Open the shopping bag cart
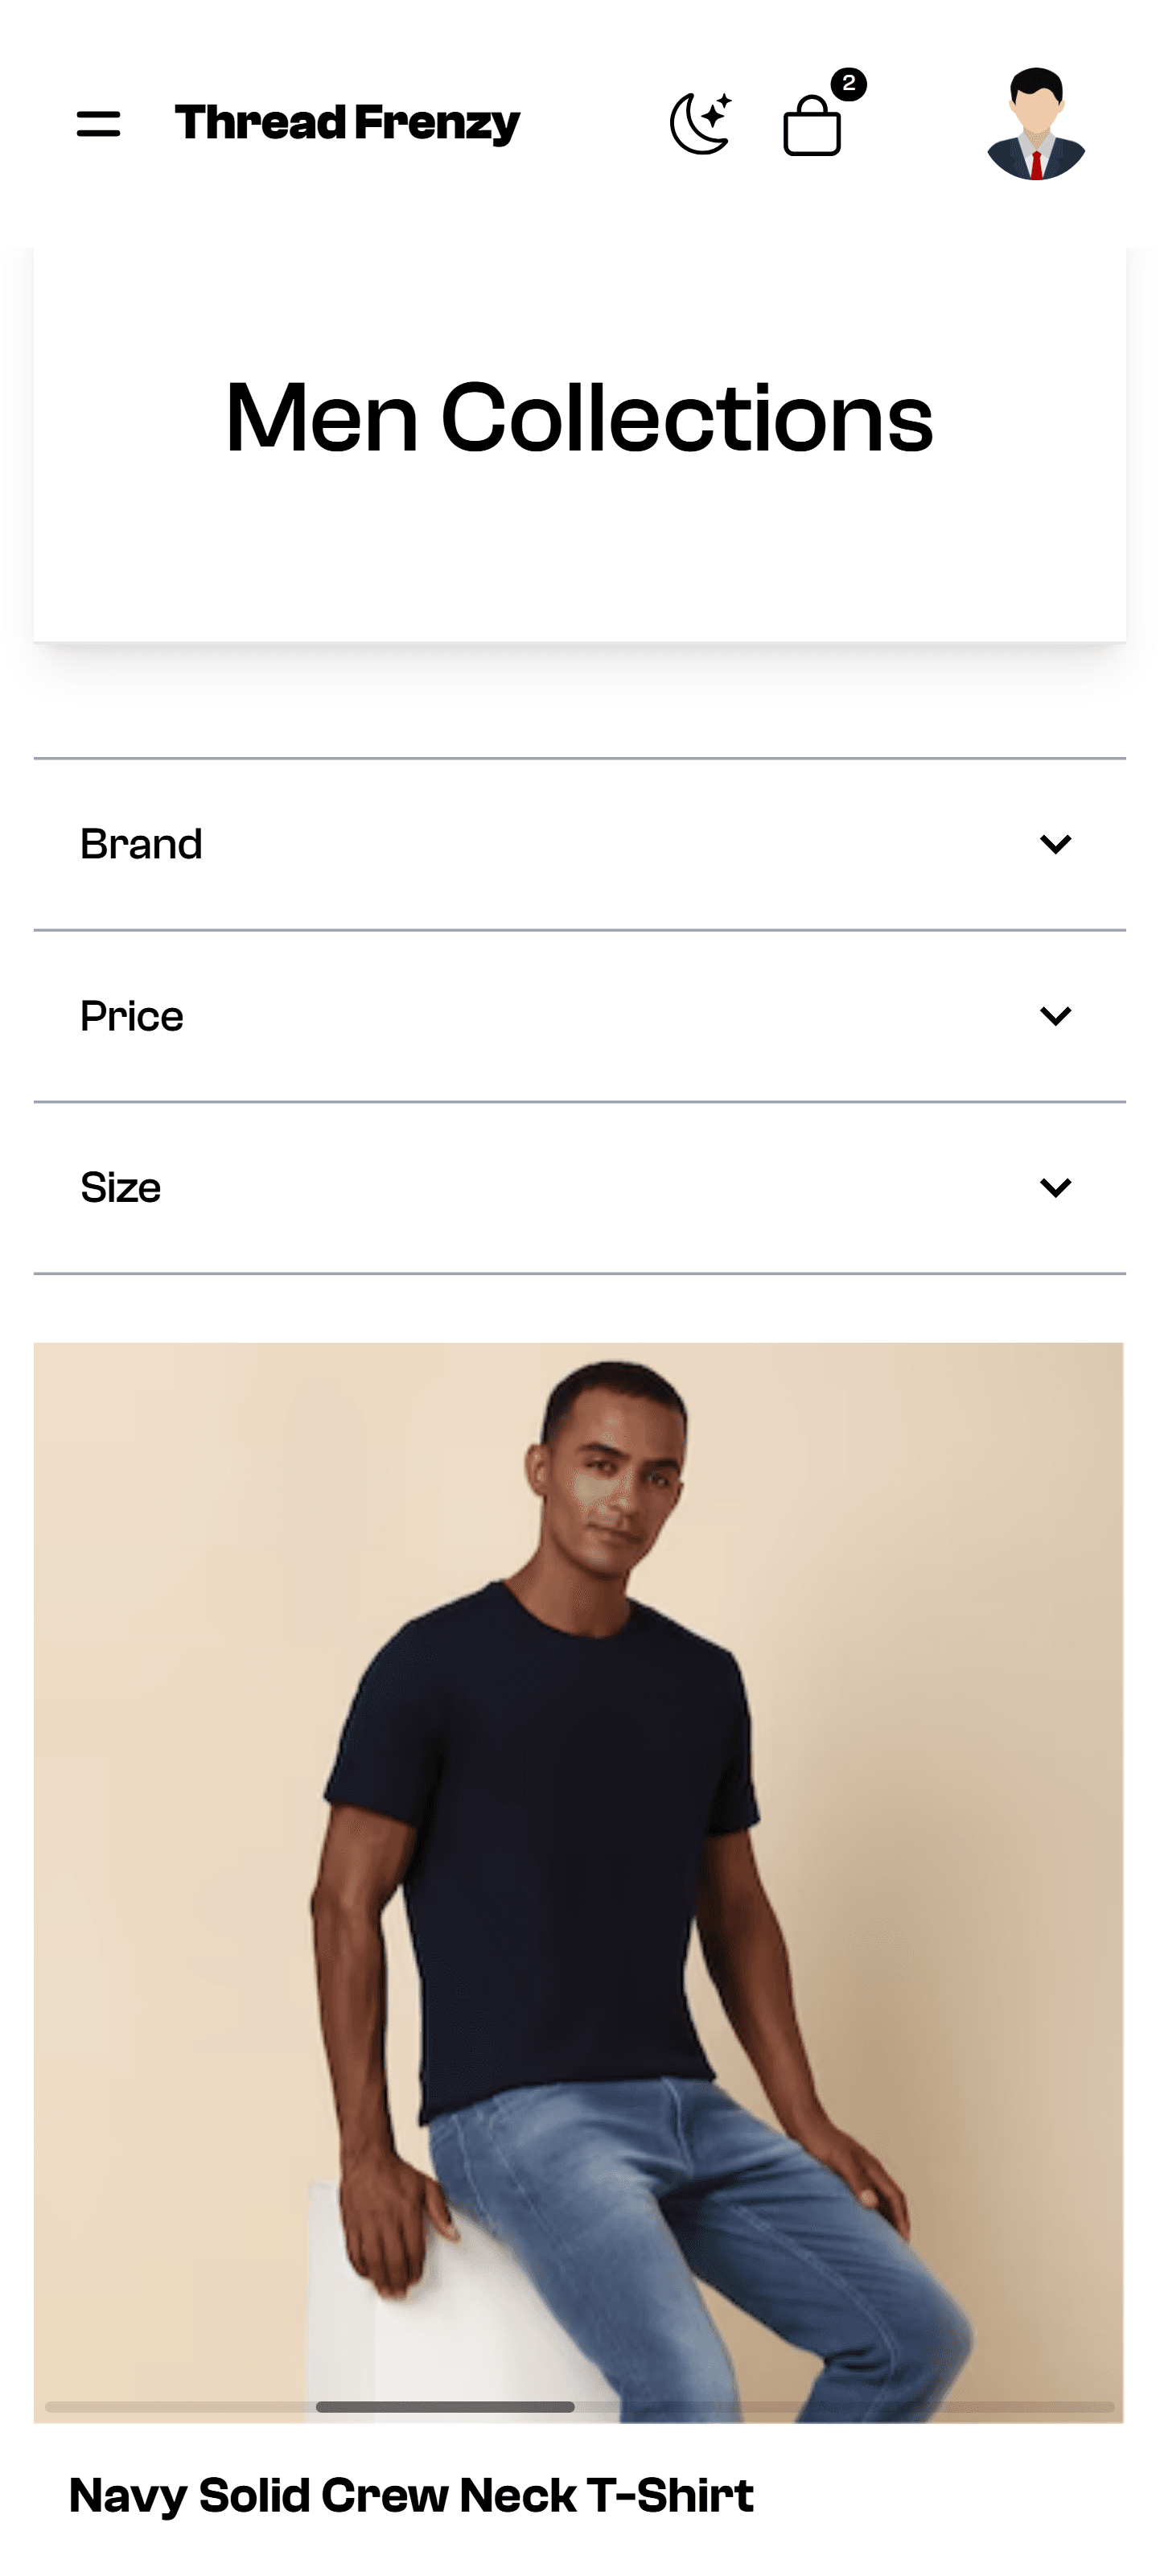This screenshot has width=1160, height=2576. click(811, 127)
